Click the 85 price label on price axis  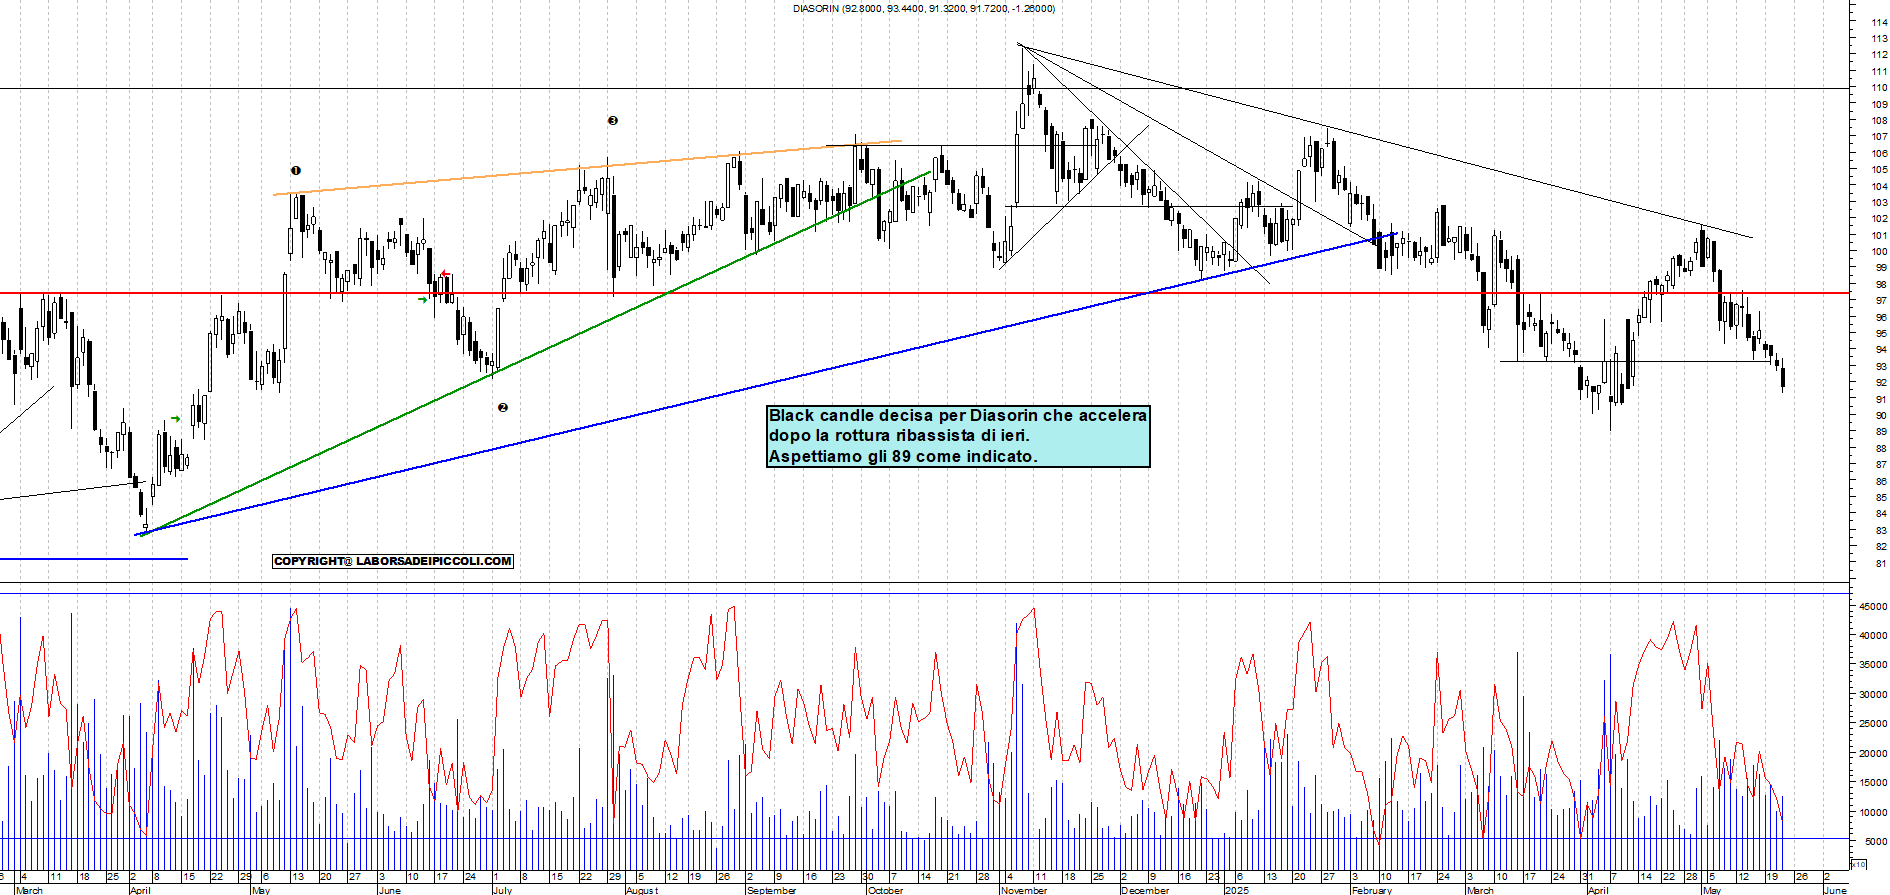[1881, 498]
